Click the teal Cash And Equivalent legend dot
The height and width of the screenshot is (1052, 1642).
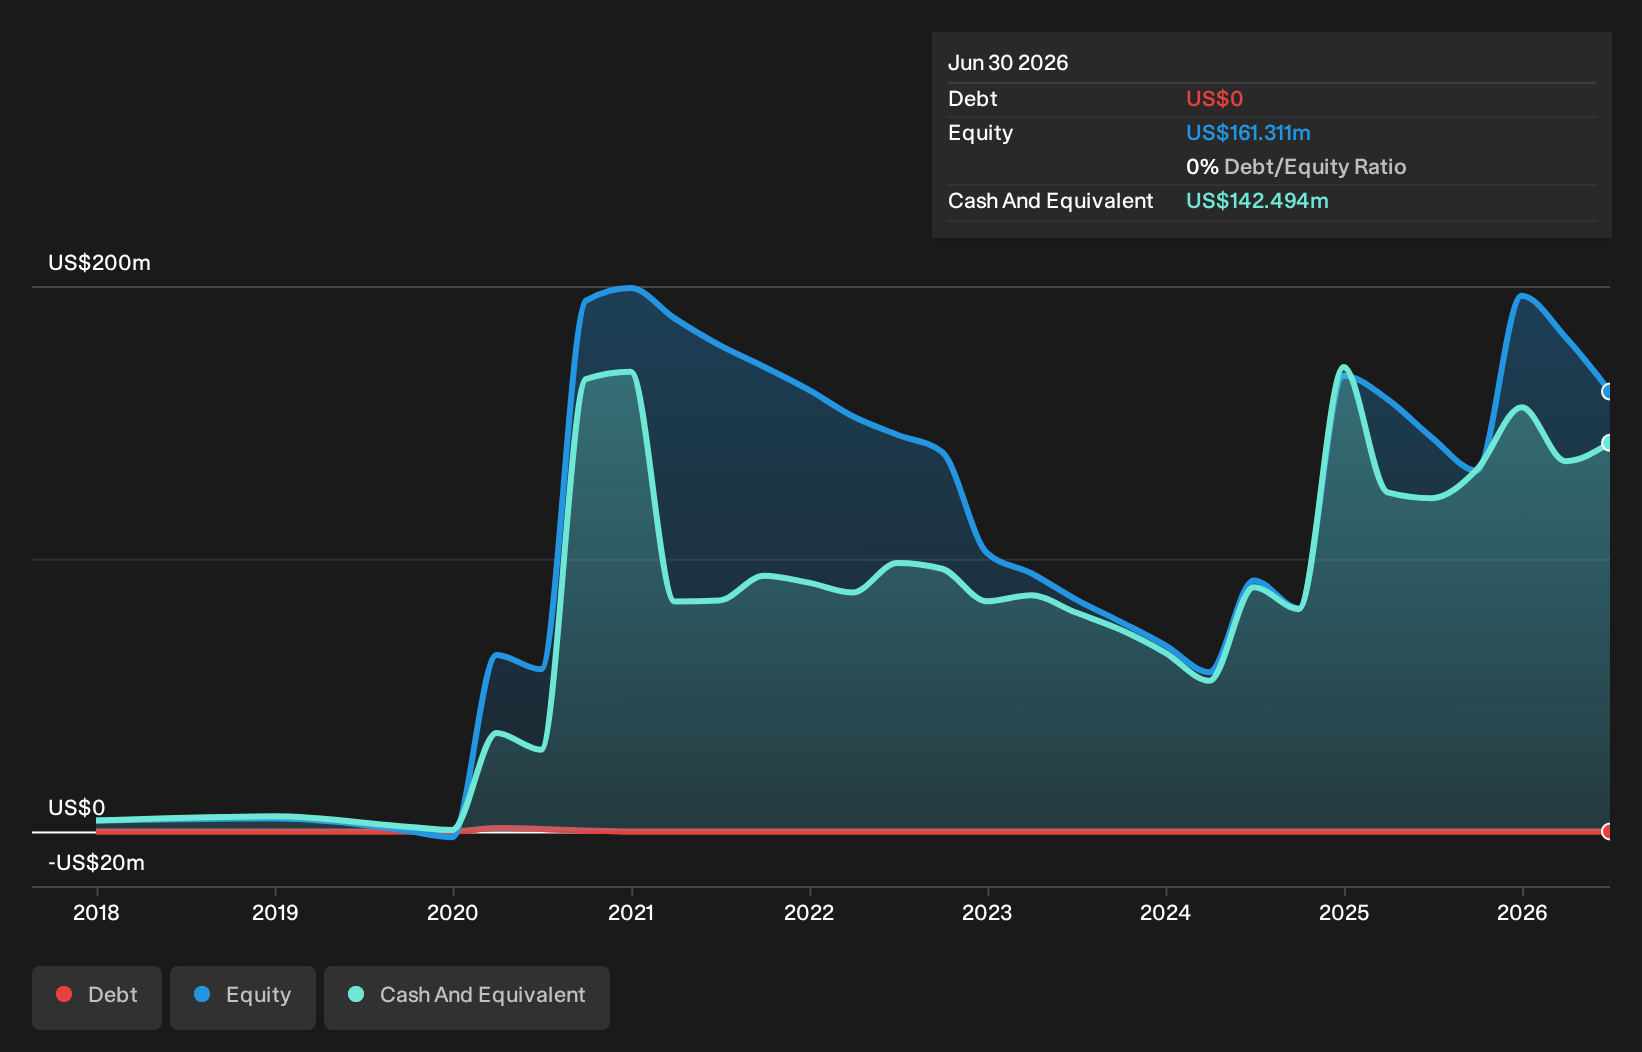coord(356,994)
